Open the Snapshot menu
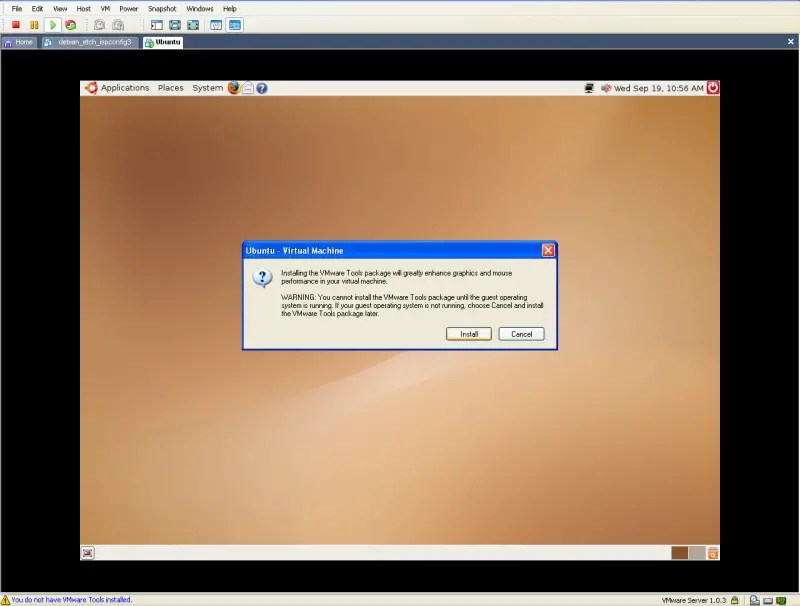 162,9
